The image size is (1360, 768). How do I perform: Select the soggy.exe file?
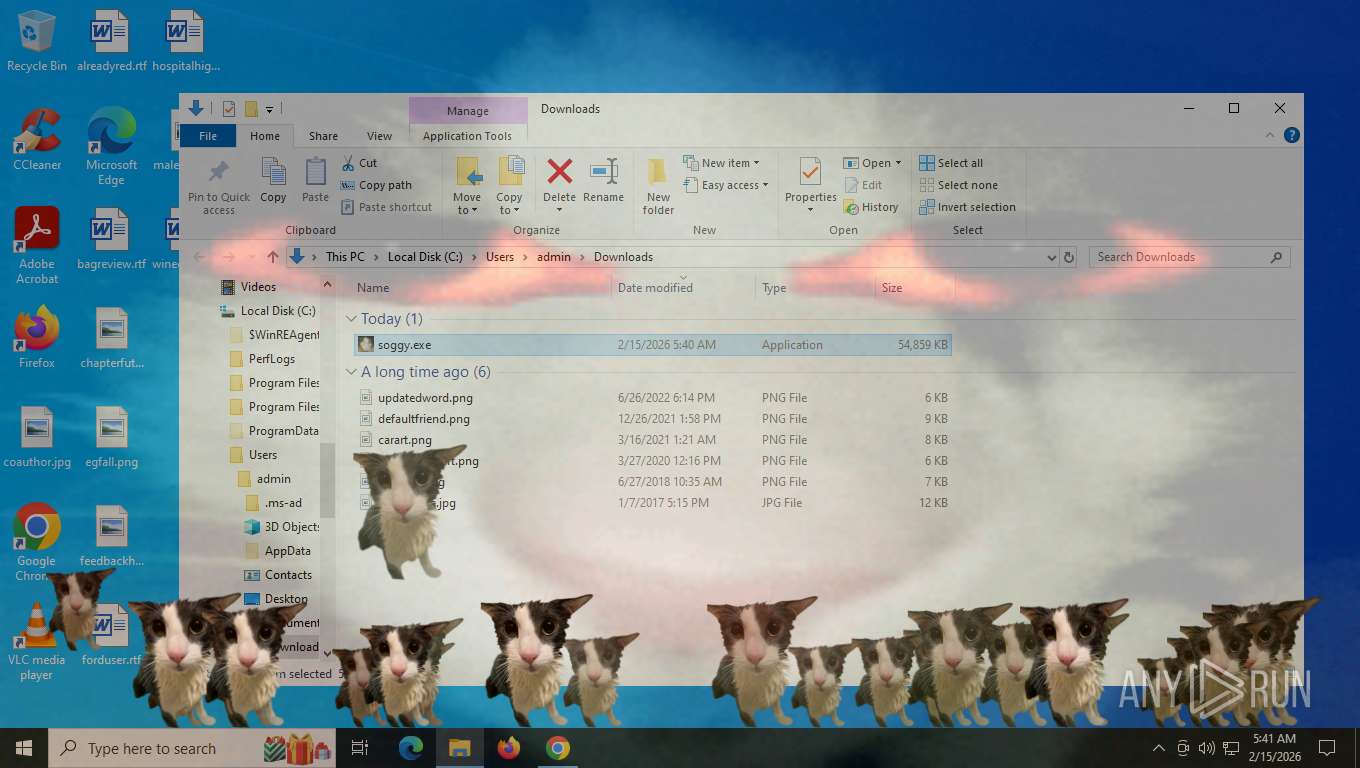pyautogui.click(x=652, y=345)
